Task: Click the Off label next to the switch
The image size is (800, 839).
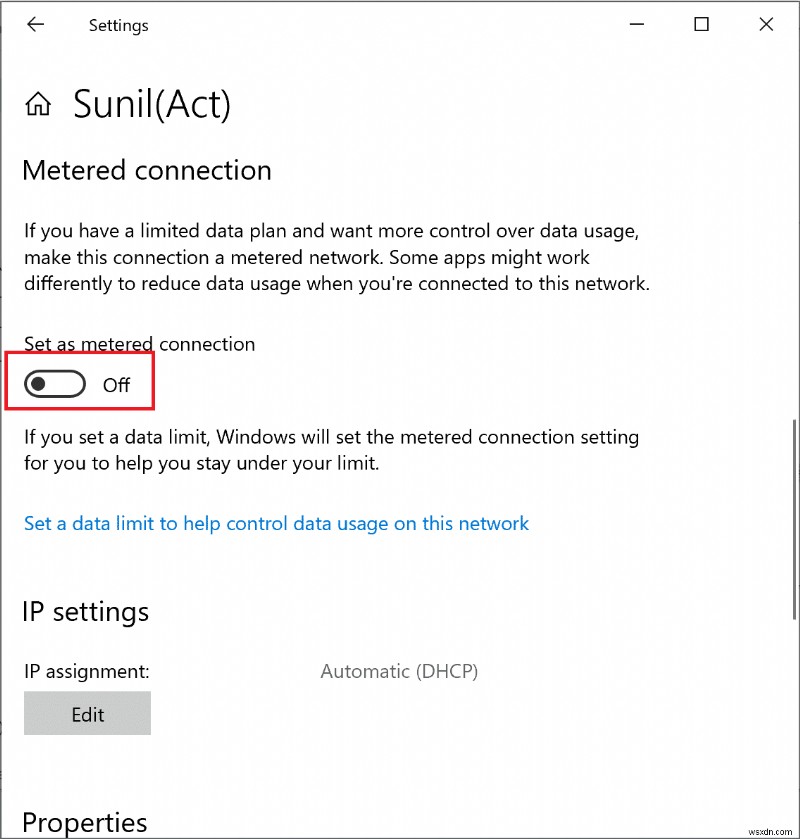Action: point(116,384)
